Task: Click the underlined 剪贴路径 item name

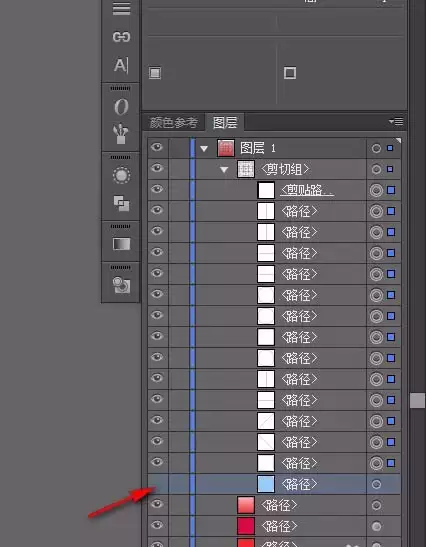Action: 307,190
